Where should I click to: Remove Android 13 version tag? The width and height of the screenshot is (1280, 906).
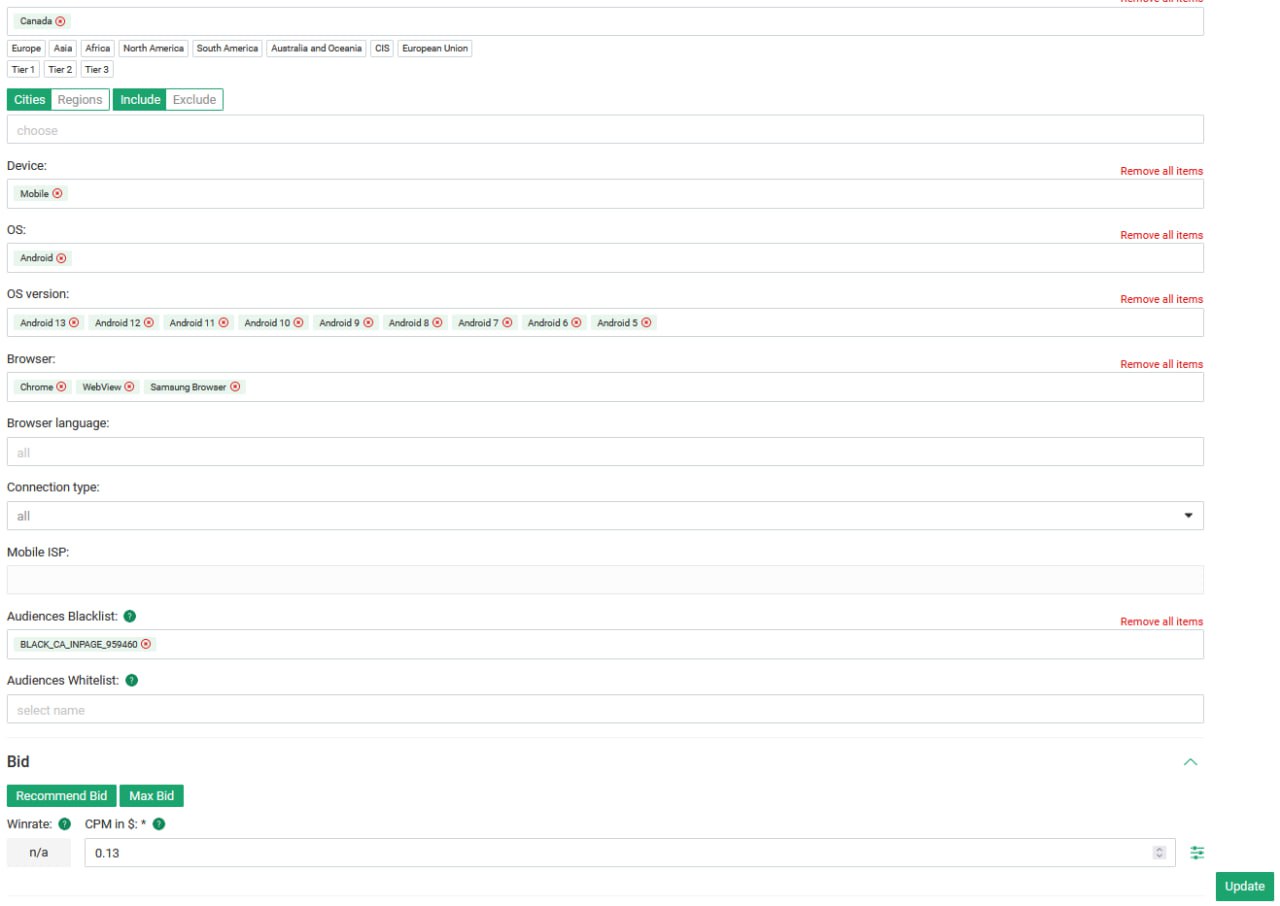74,323
